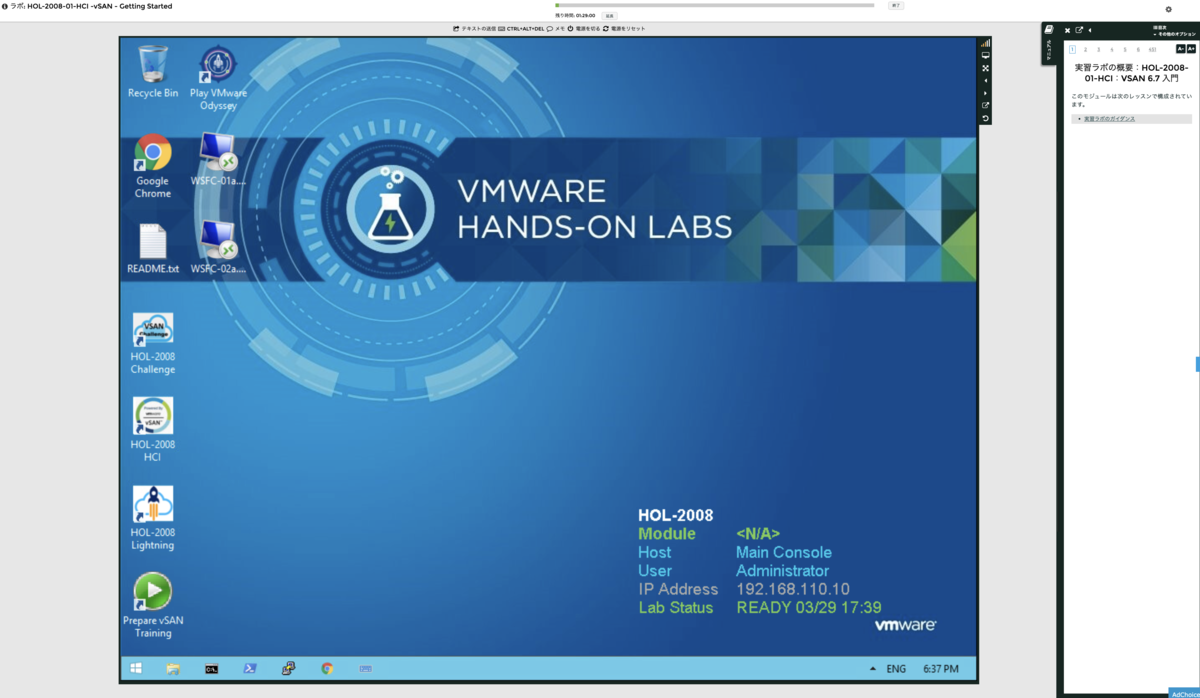Open the on-screen keyboard taskbar icon
Screen dimensions: 1200x698
366,669
